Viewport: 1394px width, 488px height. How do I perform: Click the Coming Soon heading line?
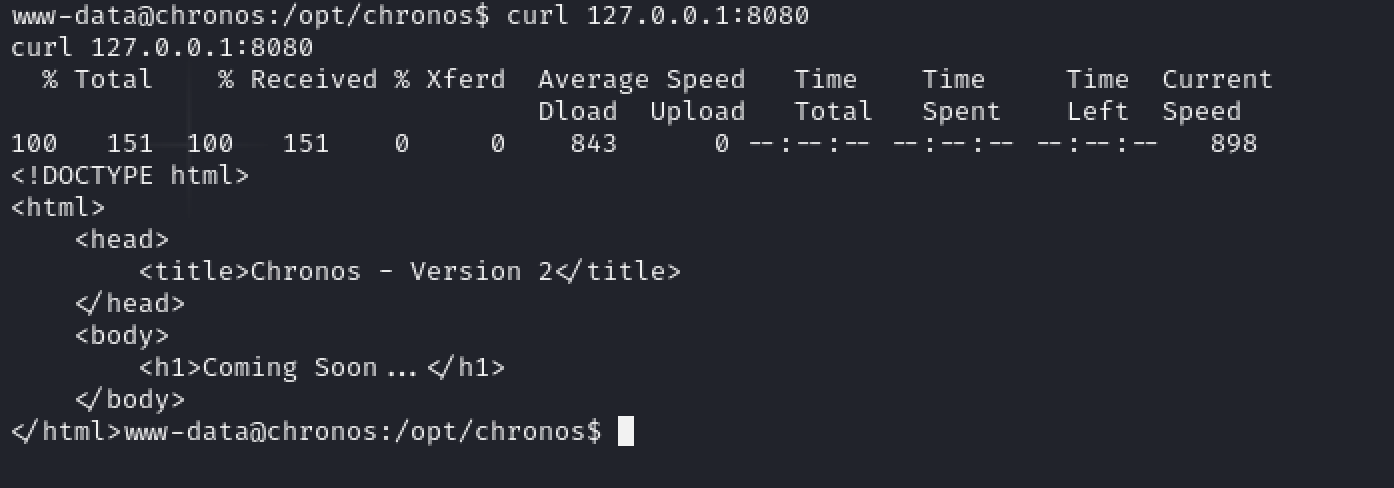(x=322, y=367)
